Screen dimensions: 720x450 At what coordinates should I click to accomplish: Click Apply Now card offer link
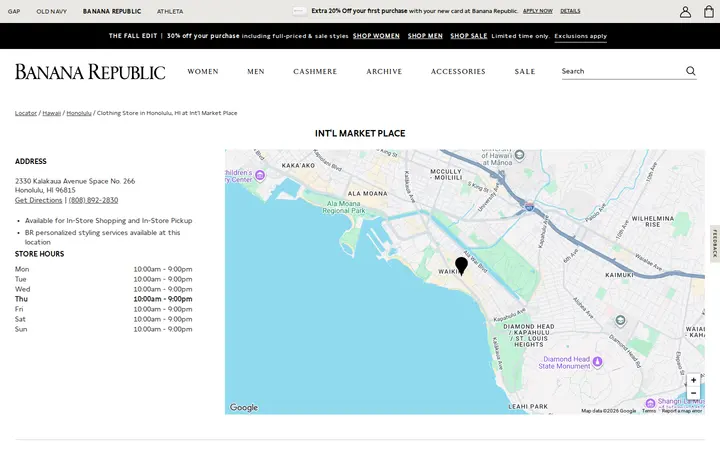coord(538,11)
